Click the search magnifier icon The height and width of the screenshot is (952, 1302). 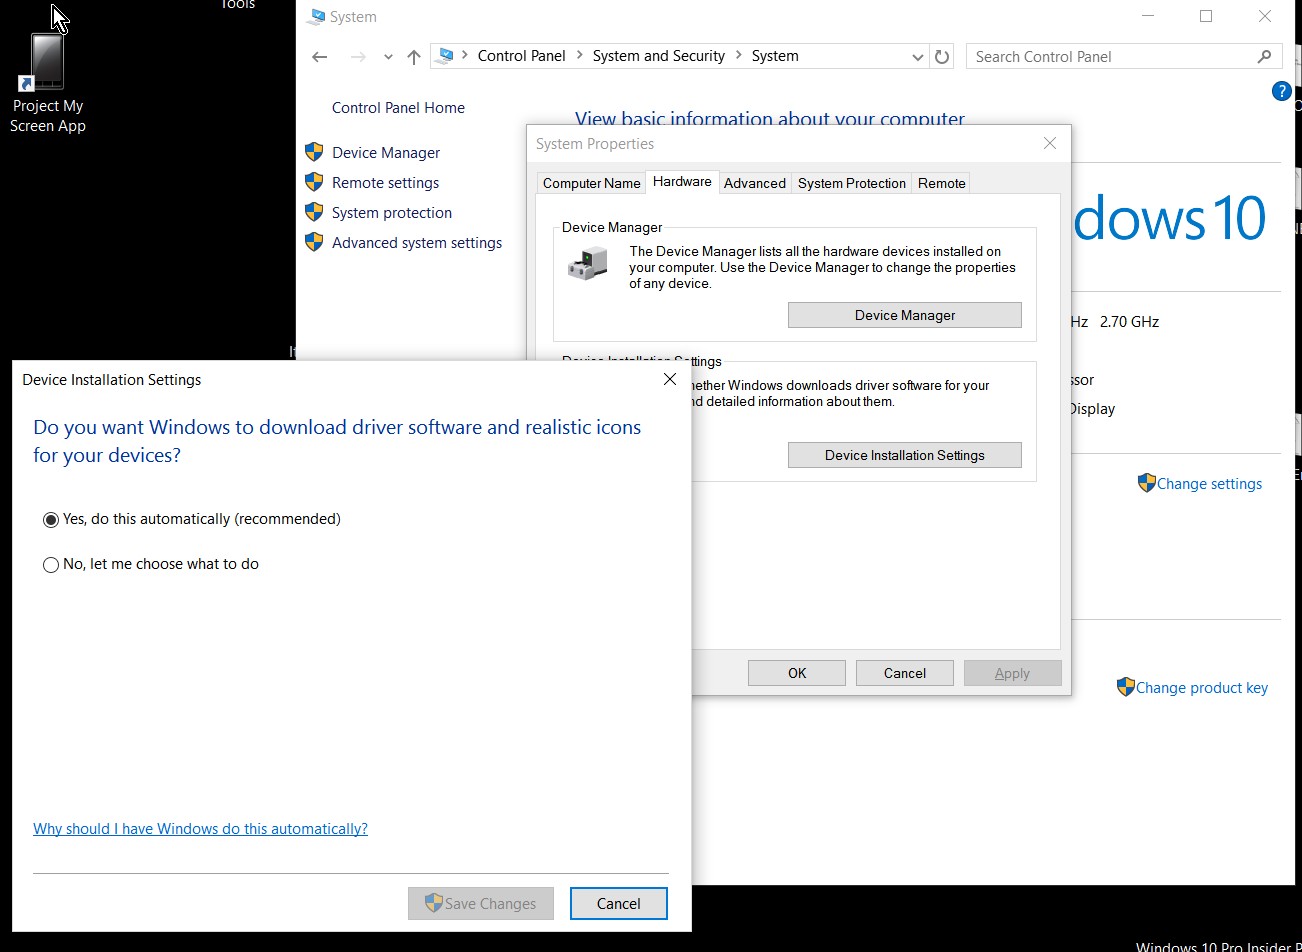[1264, 57]
